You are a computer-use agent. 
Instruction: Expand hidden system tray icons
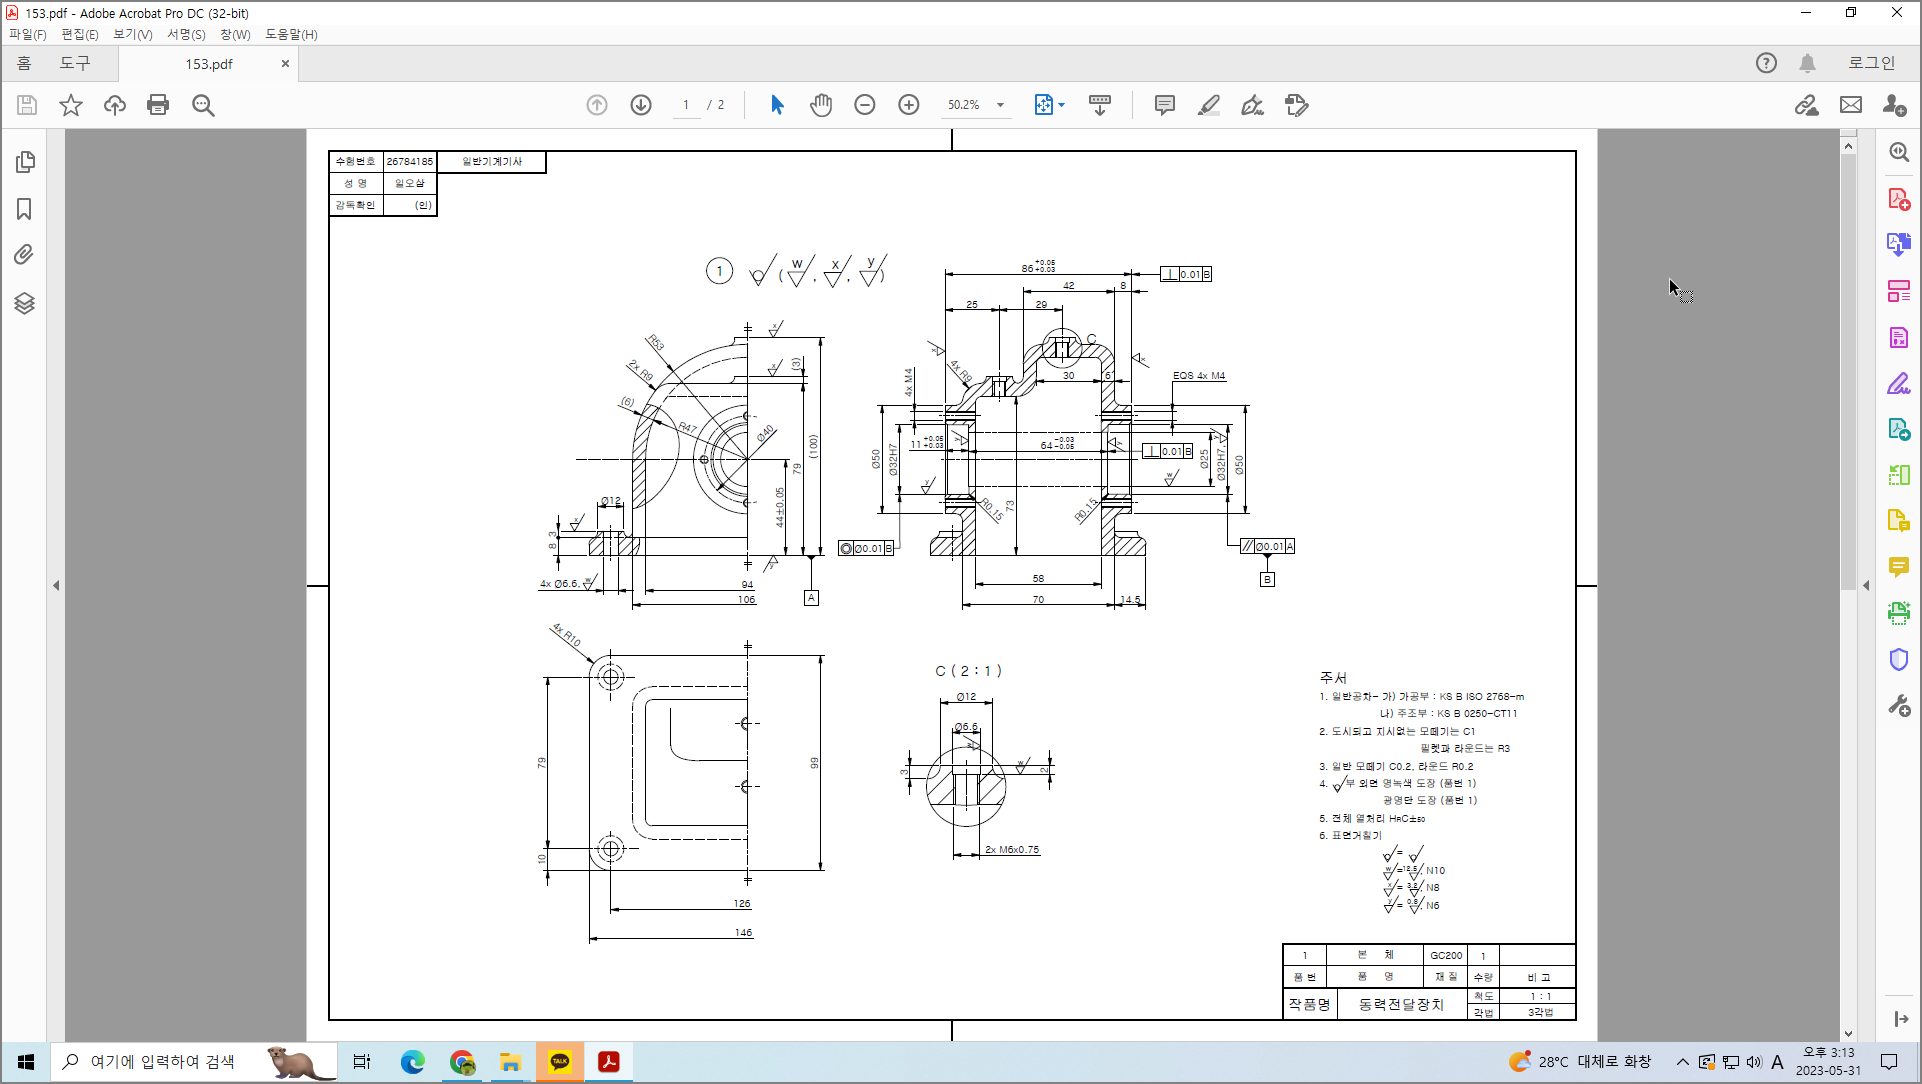coord(1684,1062)
